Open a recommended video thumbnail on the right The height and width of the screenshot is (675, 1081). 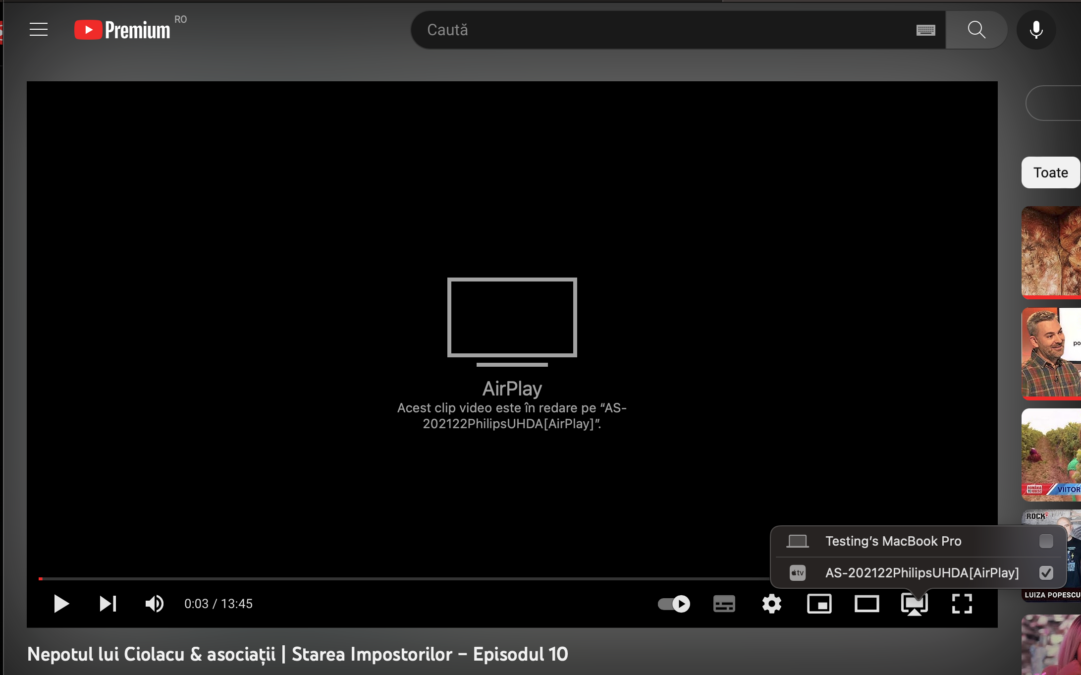click(1055, 253)
